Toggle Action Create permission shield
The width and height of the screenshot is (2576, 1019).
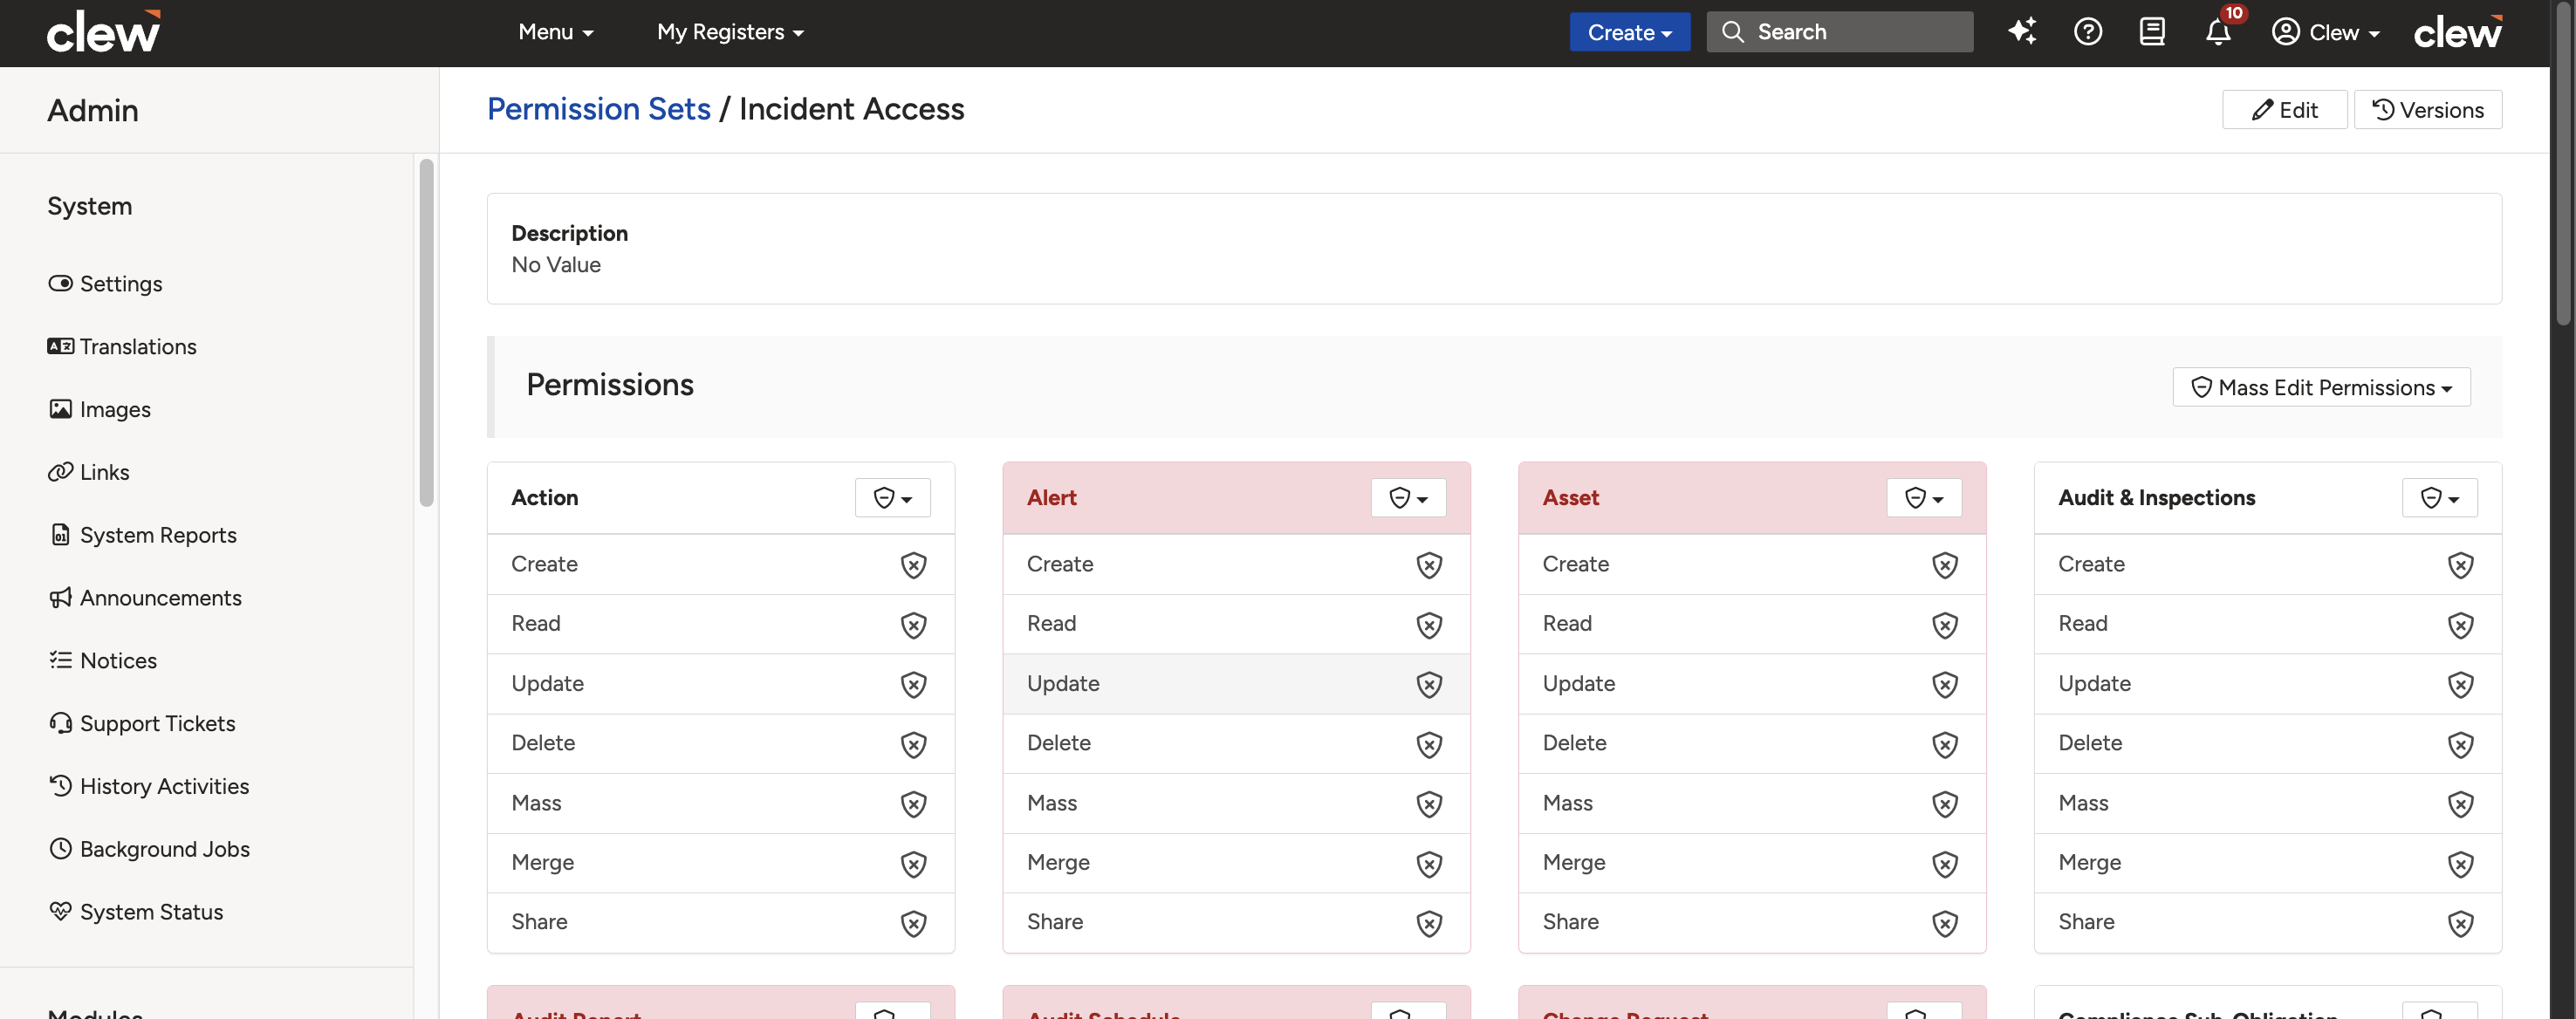click(913, 565)
